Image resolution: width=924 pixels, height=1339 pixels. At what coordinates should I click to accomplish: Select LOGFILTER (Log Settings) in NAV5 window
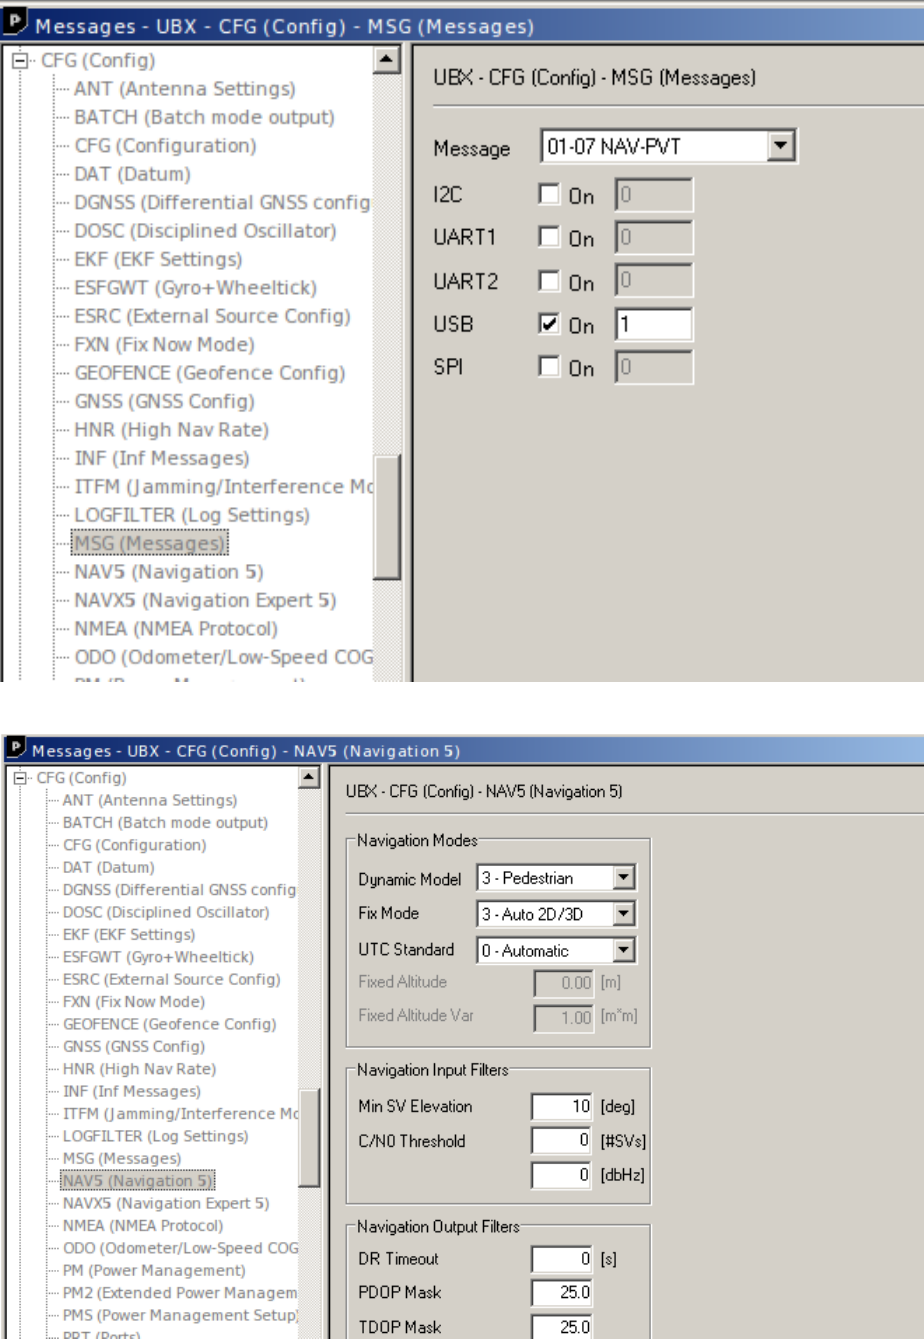(x=157, y=1137)
